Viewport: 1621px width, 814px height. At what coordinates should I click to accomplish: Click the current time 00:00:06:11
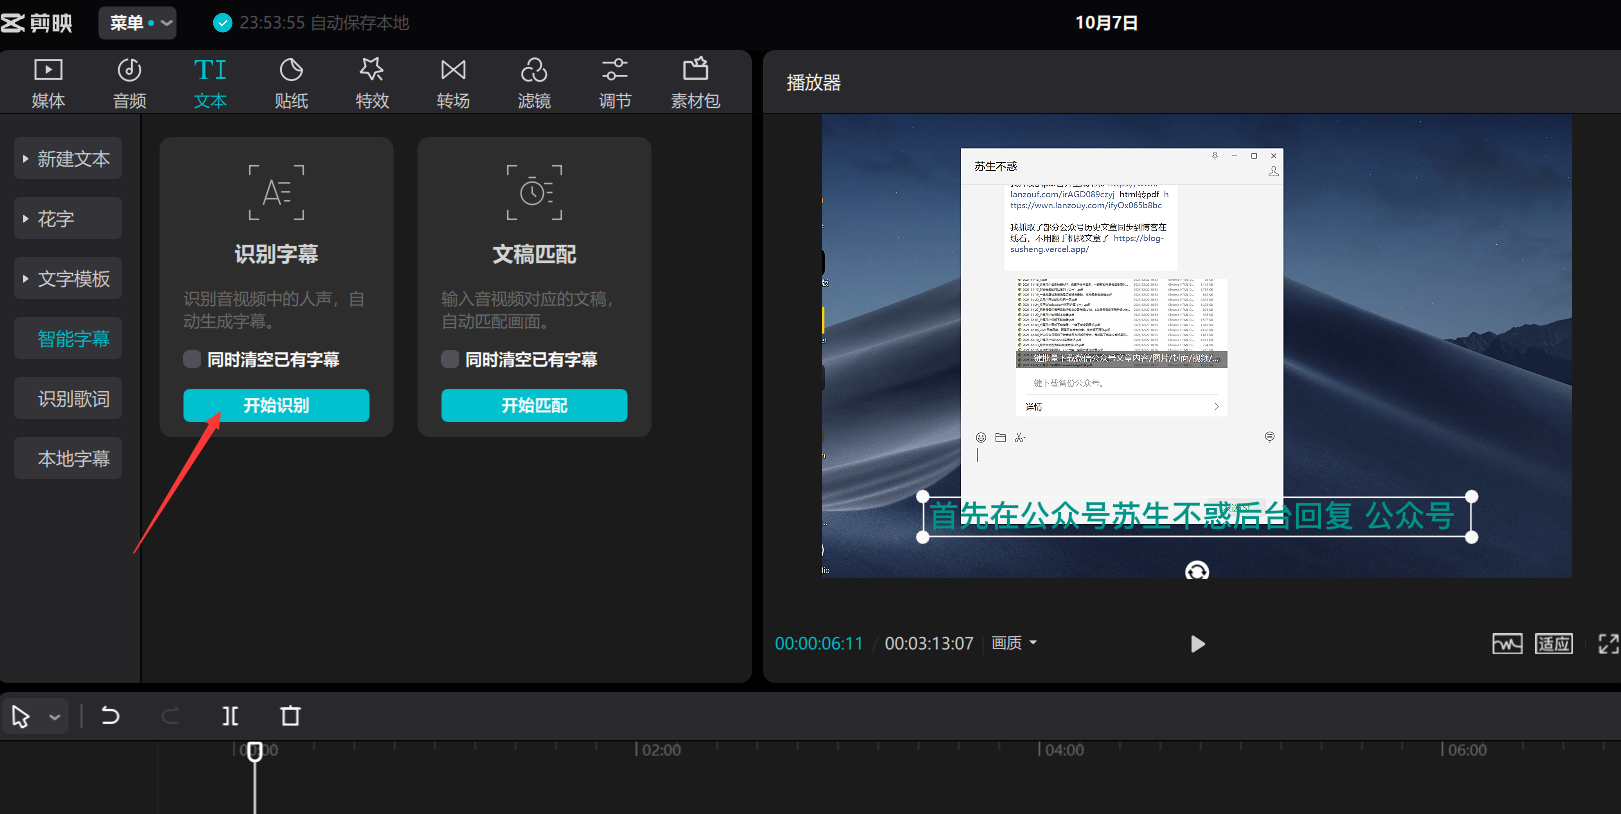coord(818,644)
